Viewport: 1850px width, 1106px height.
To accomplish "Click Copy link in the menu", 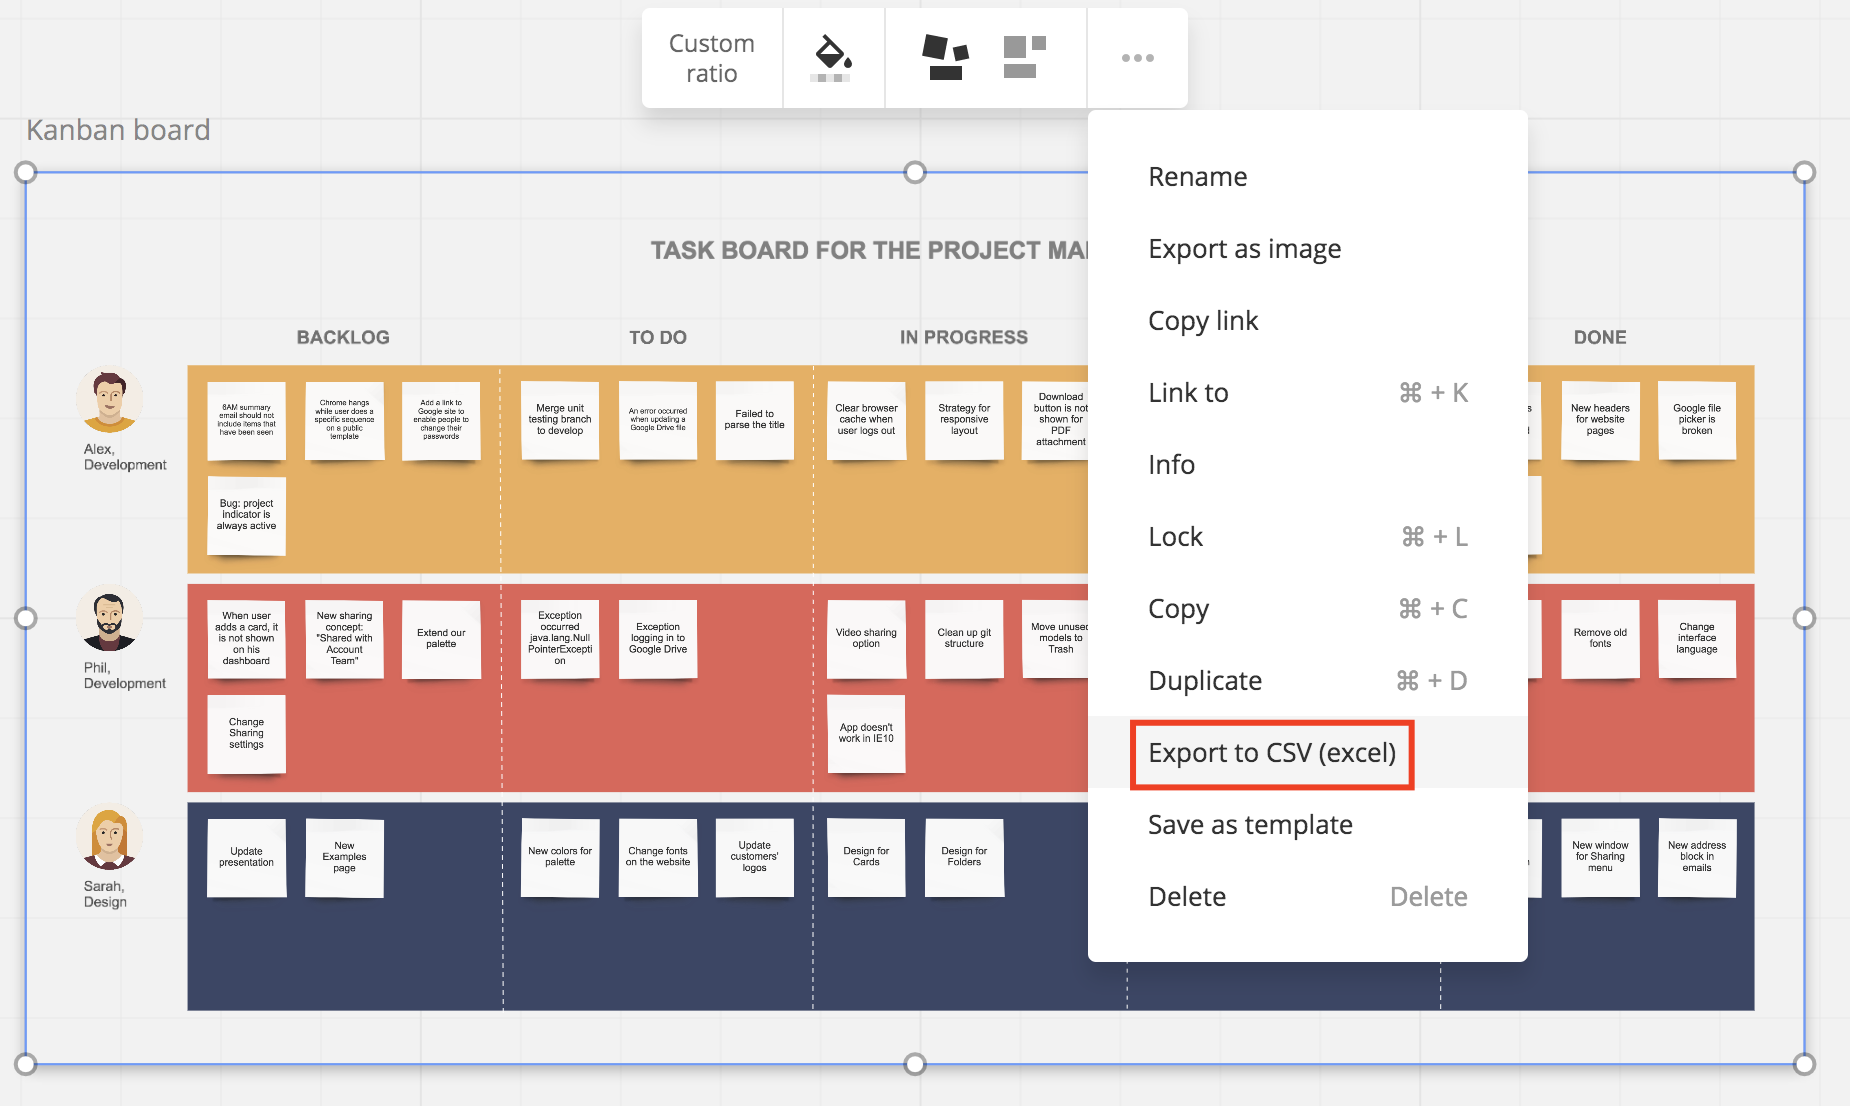I will click(x=1202, y=321).
